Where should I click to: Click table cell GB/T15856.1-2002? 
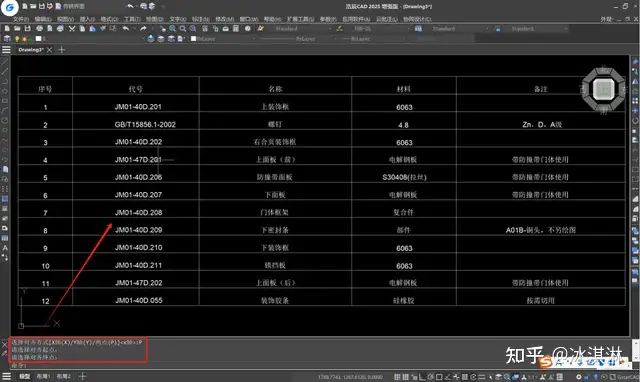(x=145, y=124)
